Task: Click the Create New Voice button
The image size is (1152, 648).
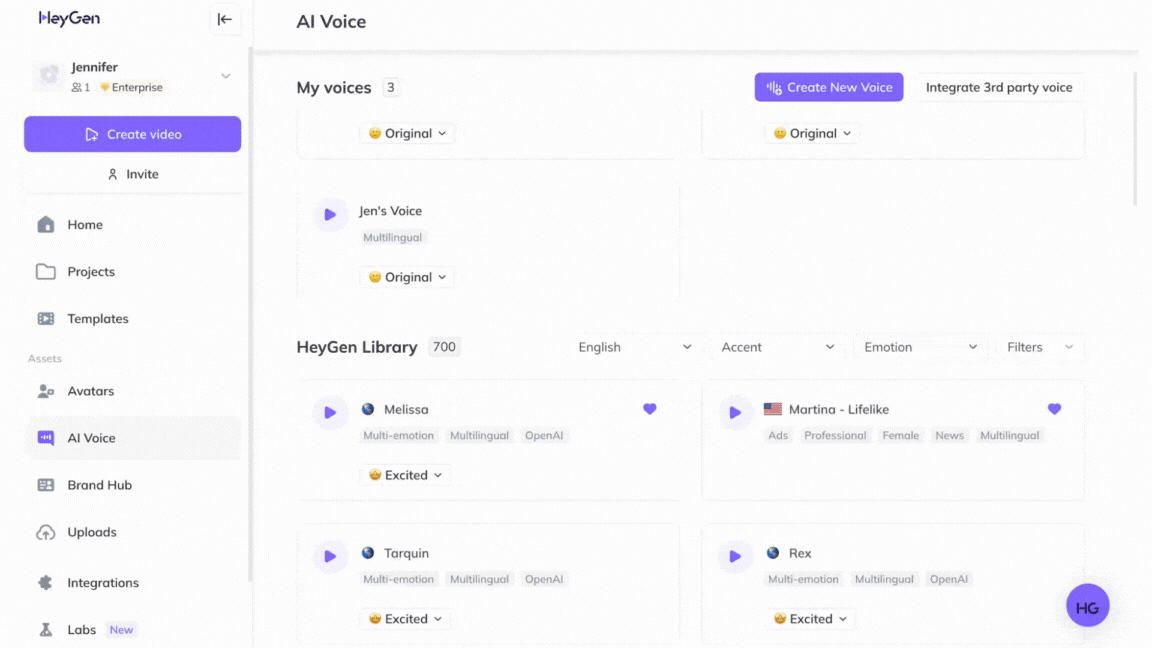Action: (829, 87)
